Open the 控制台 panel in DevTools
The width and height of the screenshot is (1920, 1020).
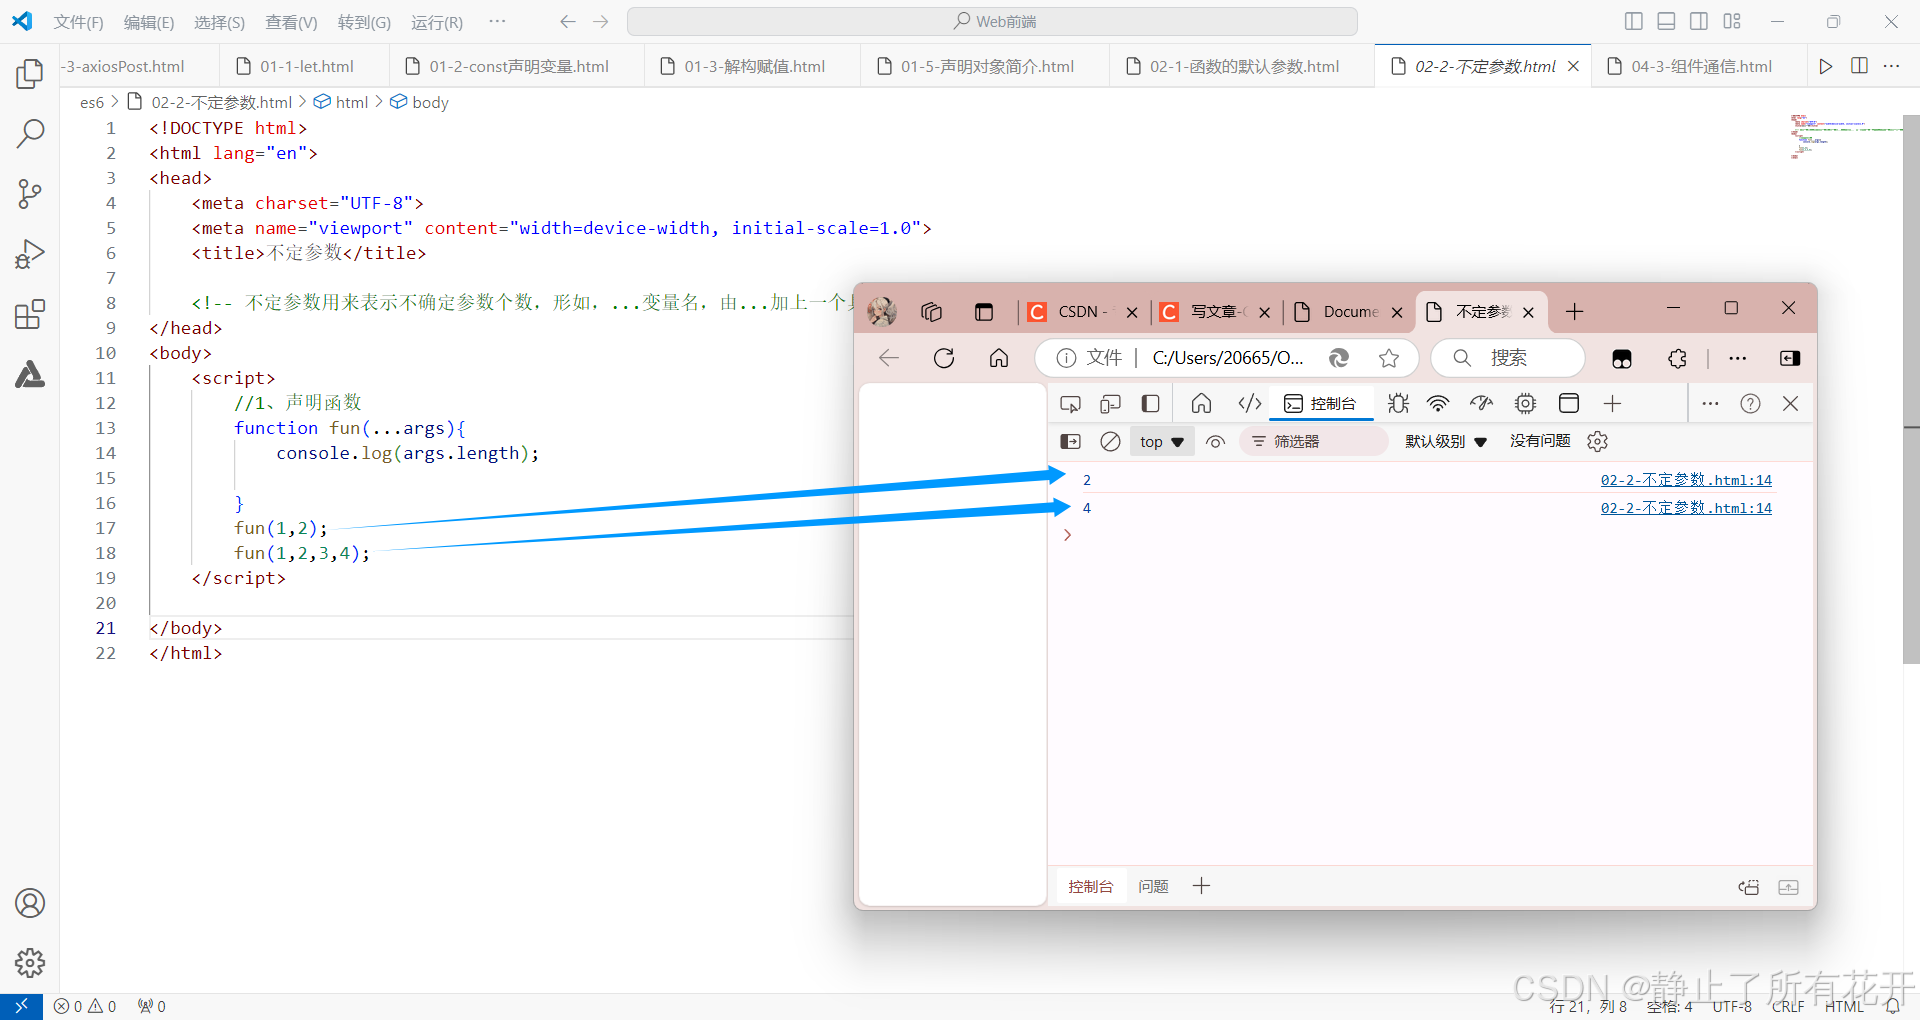tap(1320, 404)
